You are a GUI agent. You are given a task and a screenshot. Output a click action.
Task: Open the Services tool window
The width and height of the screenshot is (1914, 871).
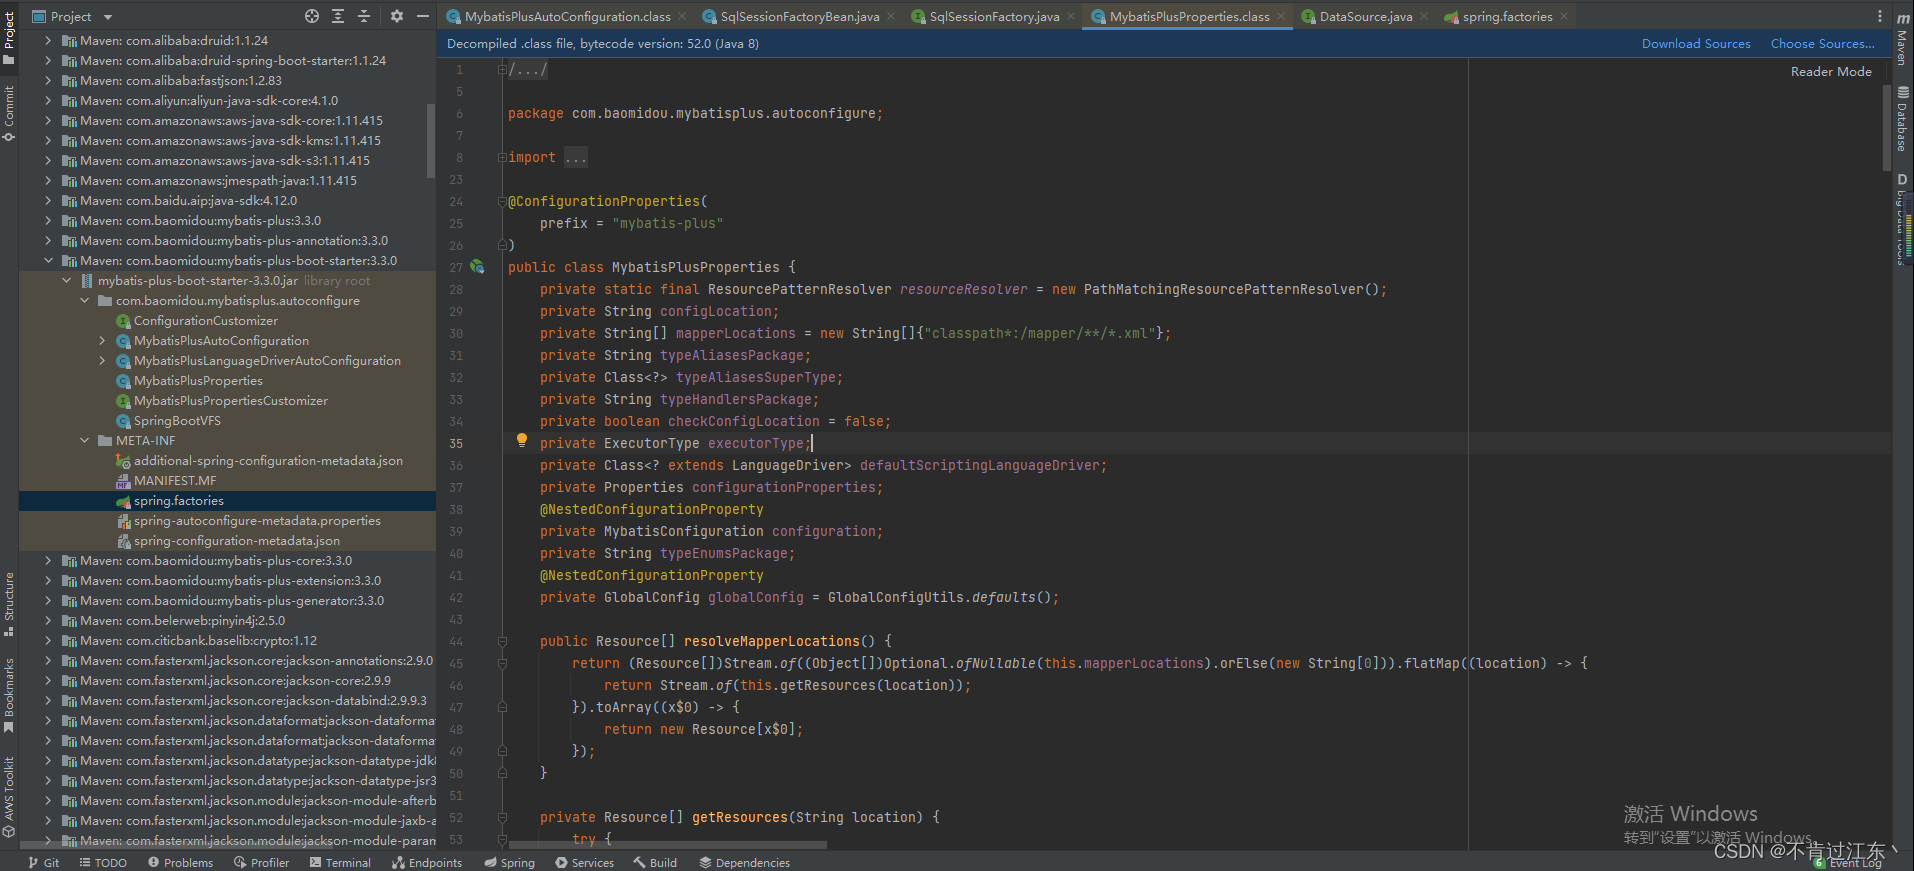(x=584, y=862)
